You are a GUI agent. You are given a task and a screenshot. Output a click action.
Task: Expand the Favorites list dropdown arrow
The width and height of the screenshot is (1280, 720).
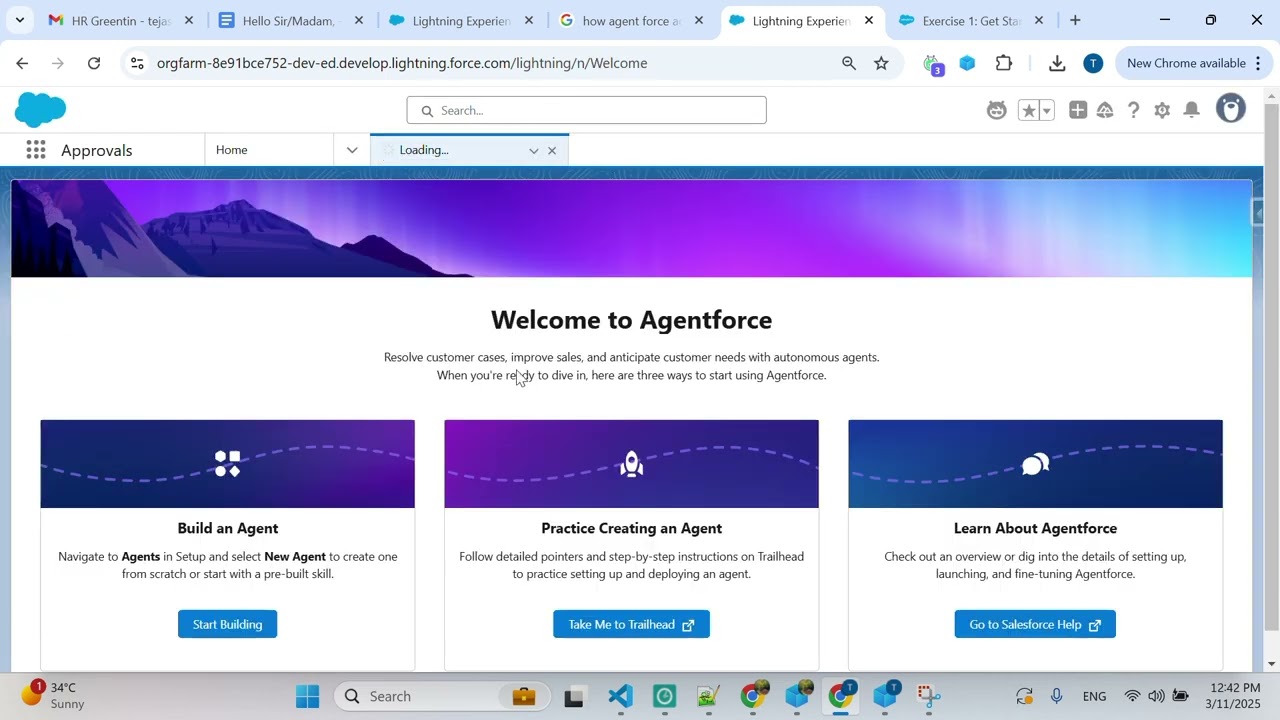pyautogui.click(x=1046, y=110)
